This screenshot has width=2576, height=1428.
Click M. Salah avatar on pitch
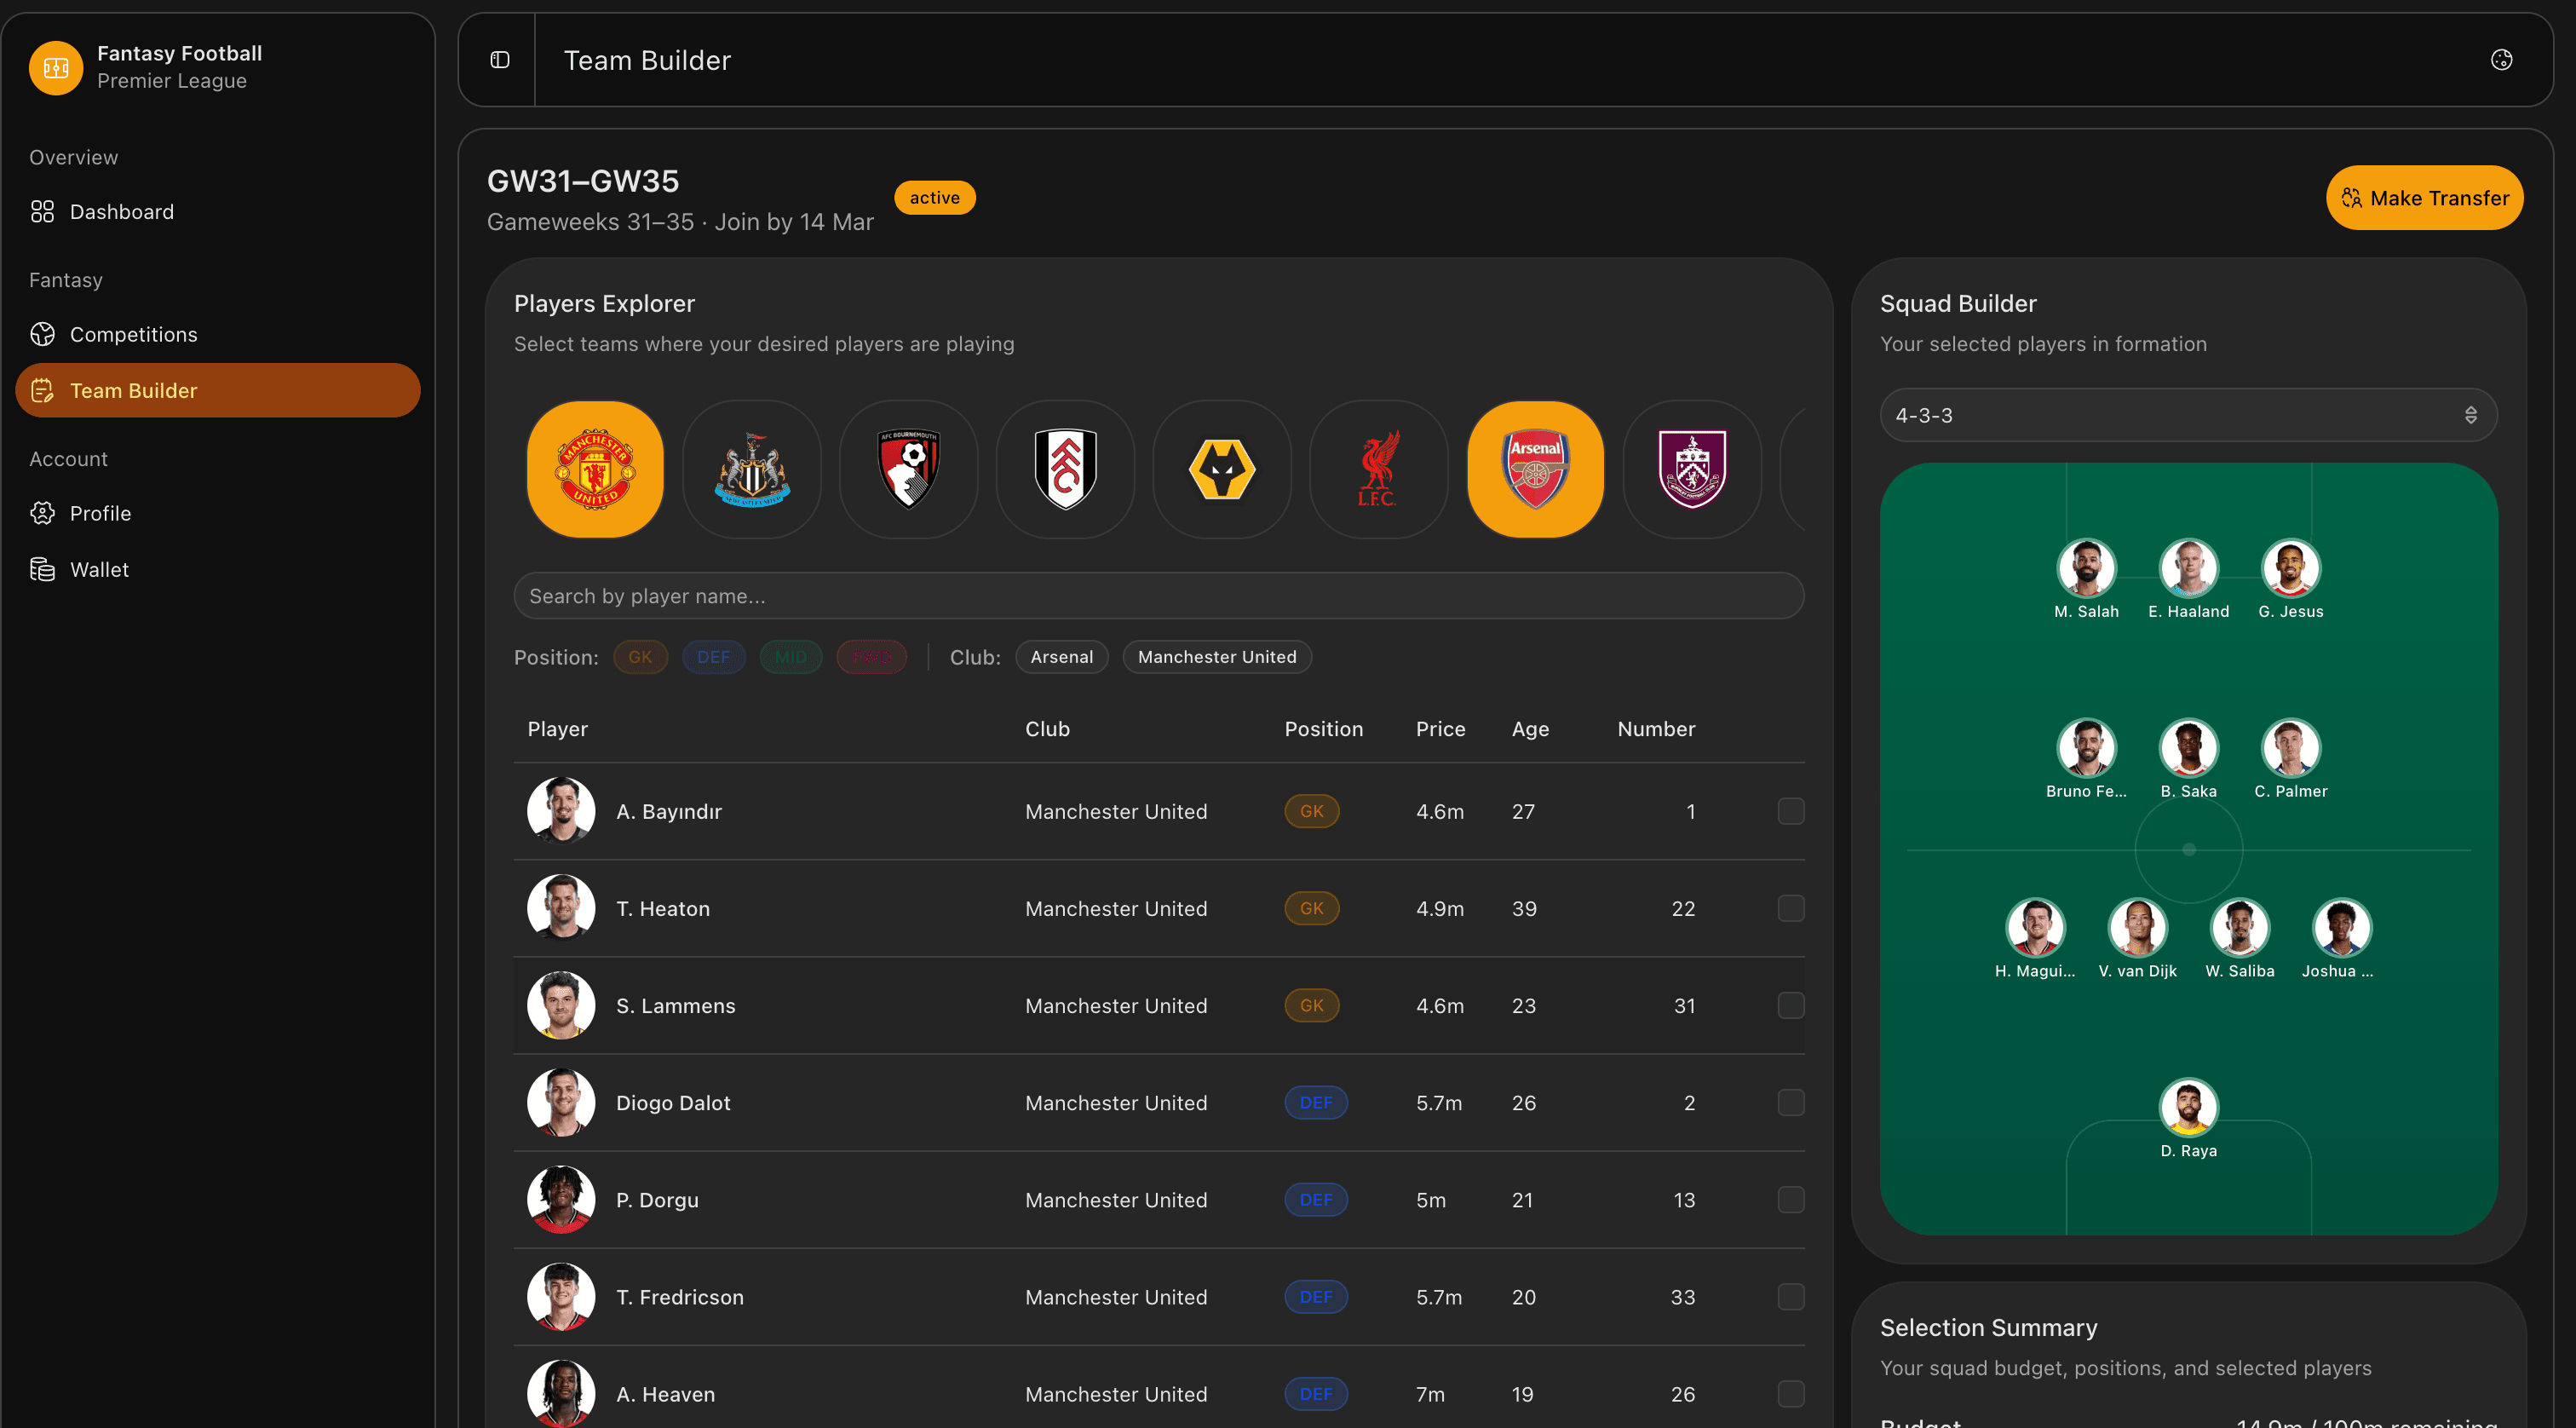pyautogui.click(x=2086, y=568)
